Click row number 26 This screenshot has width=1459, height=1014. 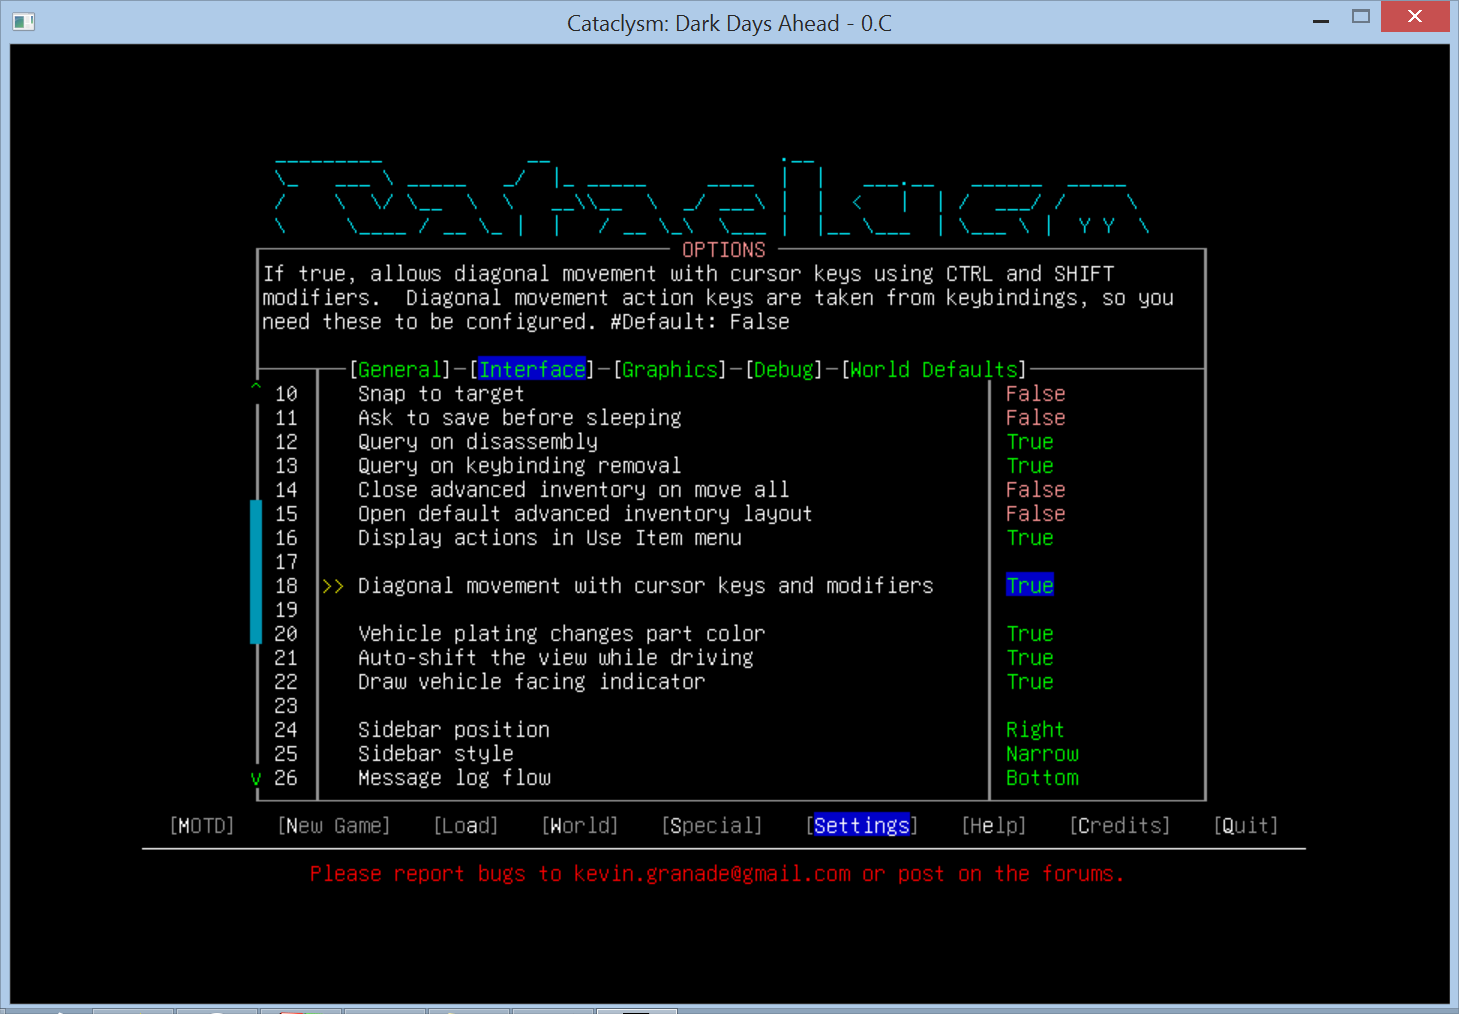pos(286,778)
